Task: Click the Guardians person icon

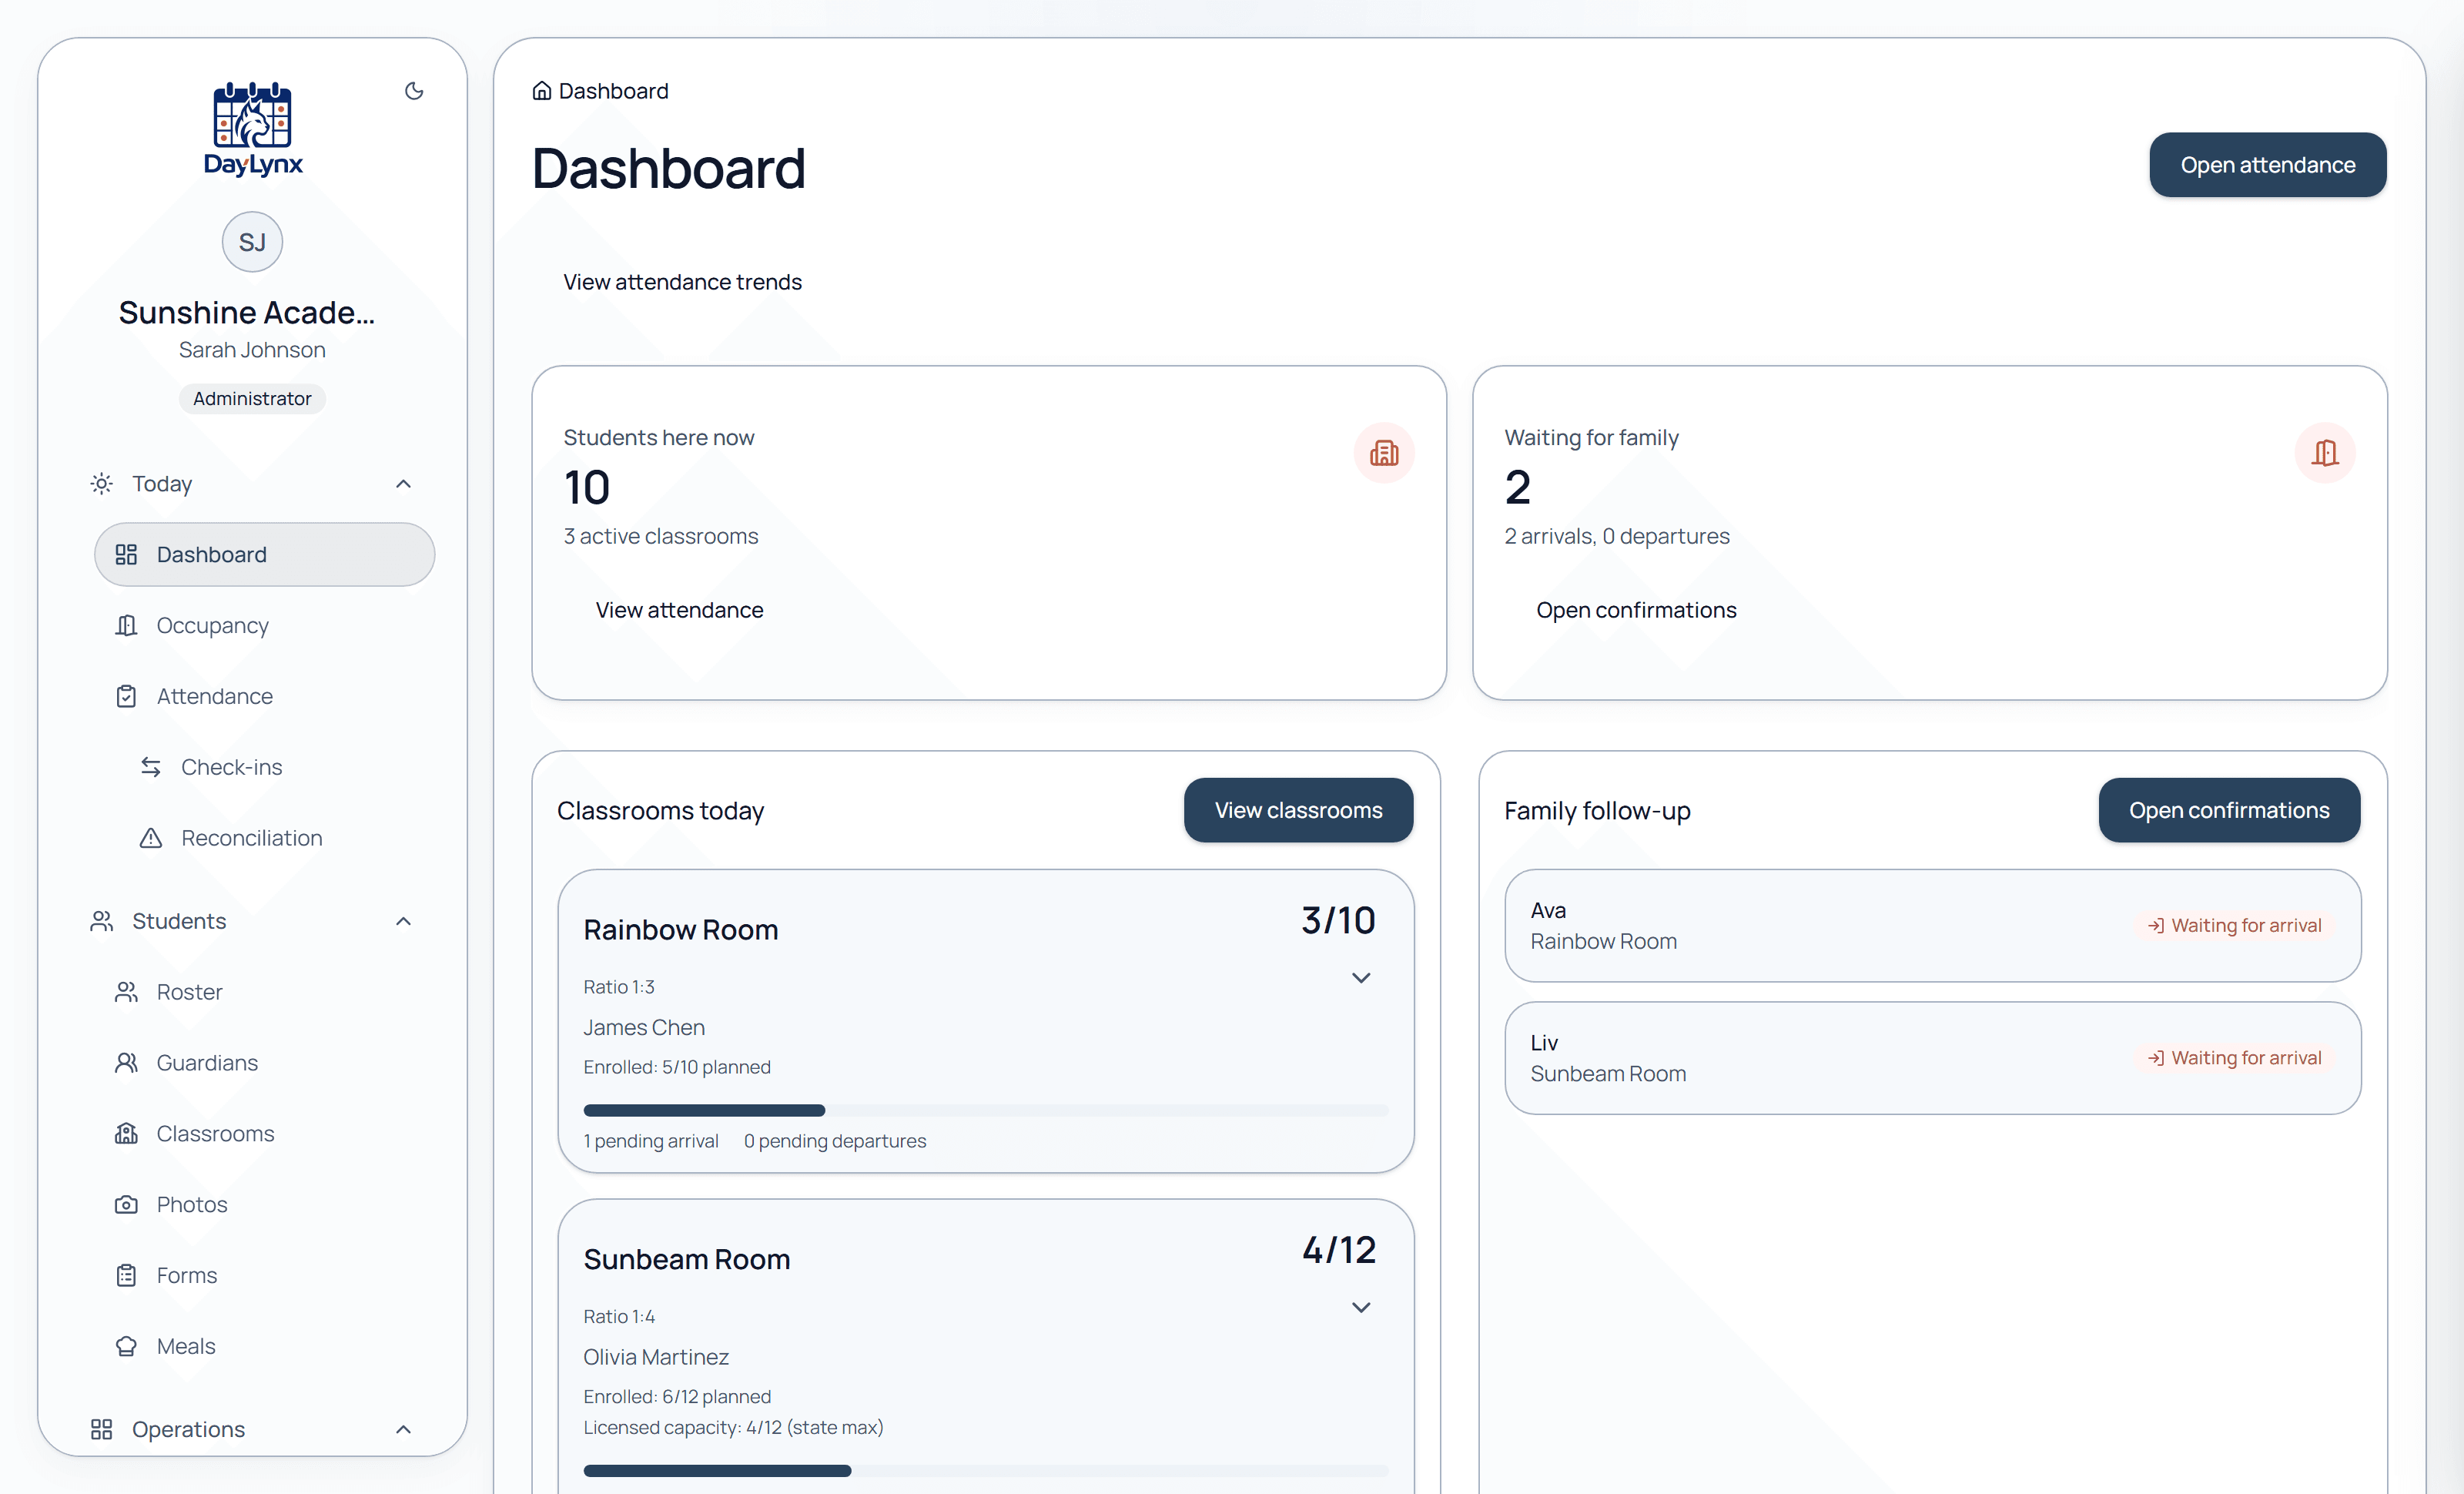Action: 126,1064
